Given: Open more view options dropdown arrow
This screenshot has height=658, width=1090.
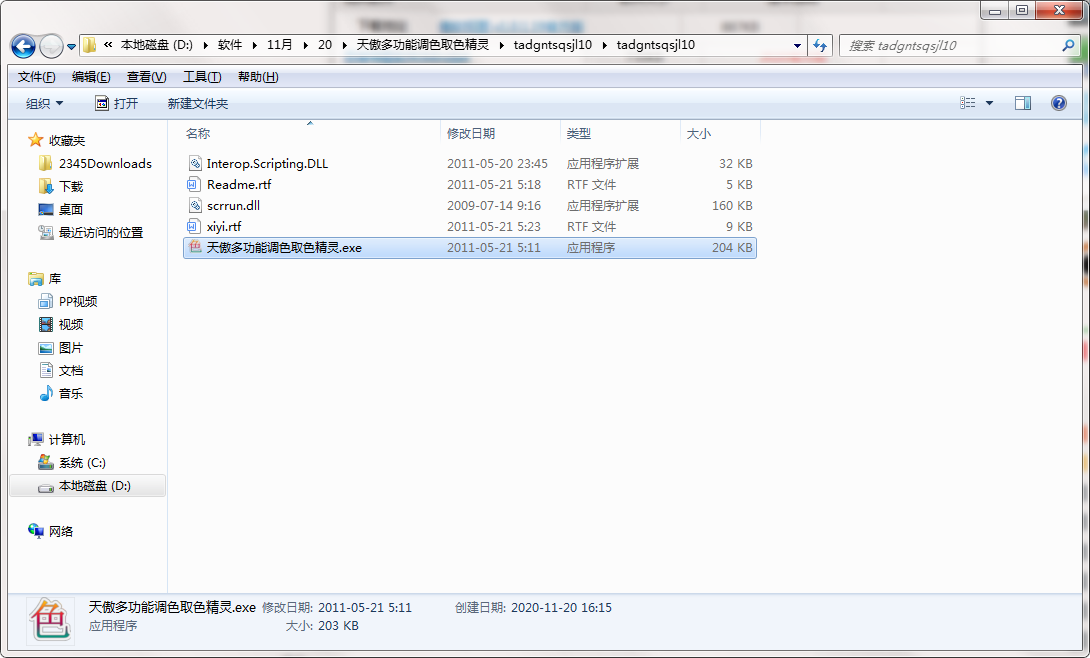Looking at the screenshot, I should point(989,104).
